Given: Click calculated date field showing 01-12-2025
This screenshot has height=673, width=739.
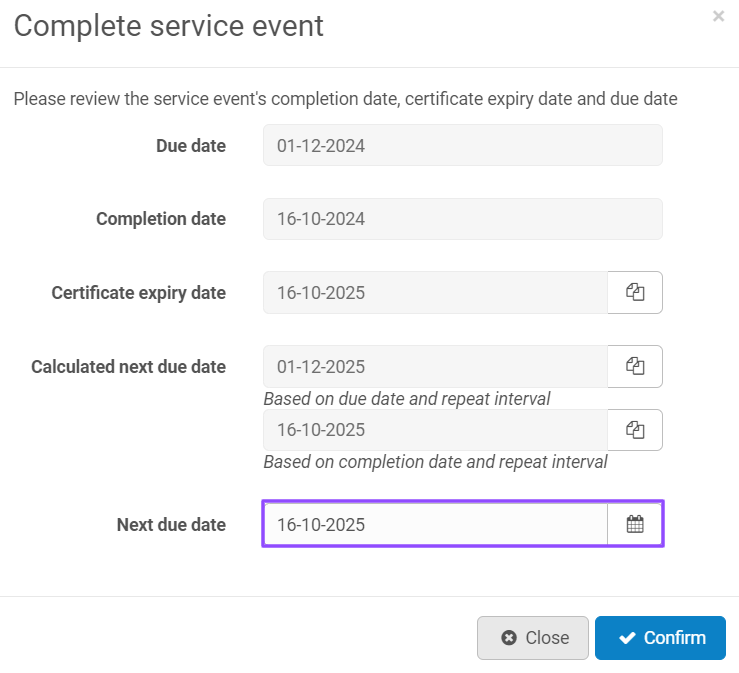Looking at the screenshot, I should 435,366.
